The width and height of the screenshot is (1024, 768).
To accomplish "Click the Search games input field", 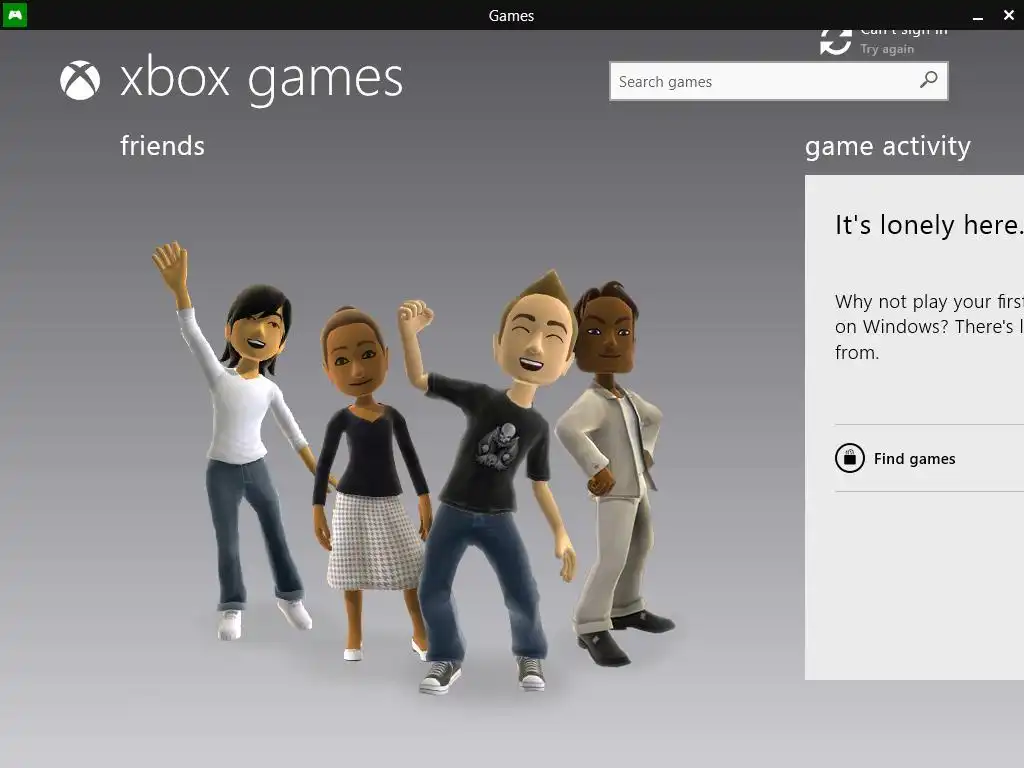I will (x=778, y=81).
